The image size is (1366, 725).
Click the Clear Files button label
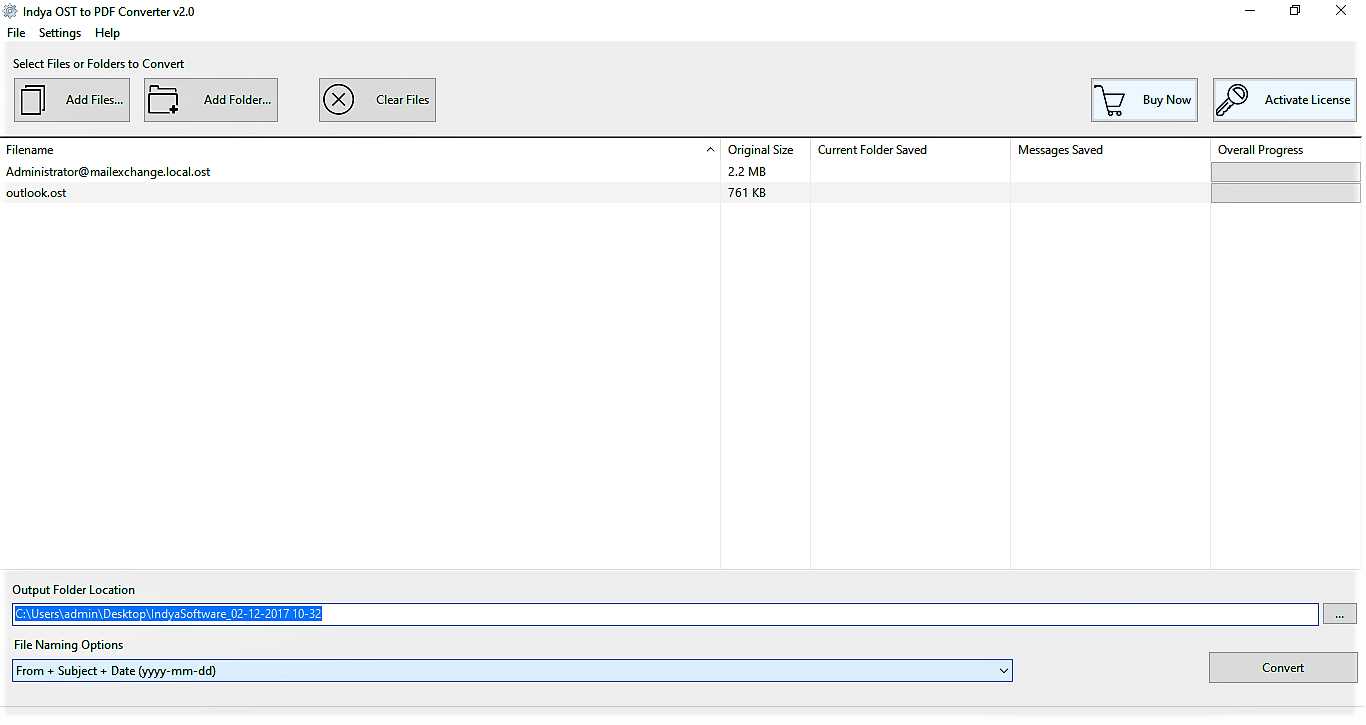[x=402, y=100]
